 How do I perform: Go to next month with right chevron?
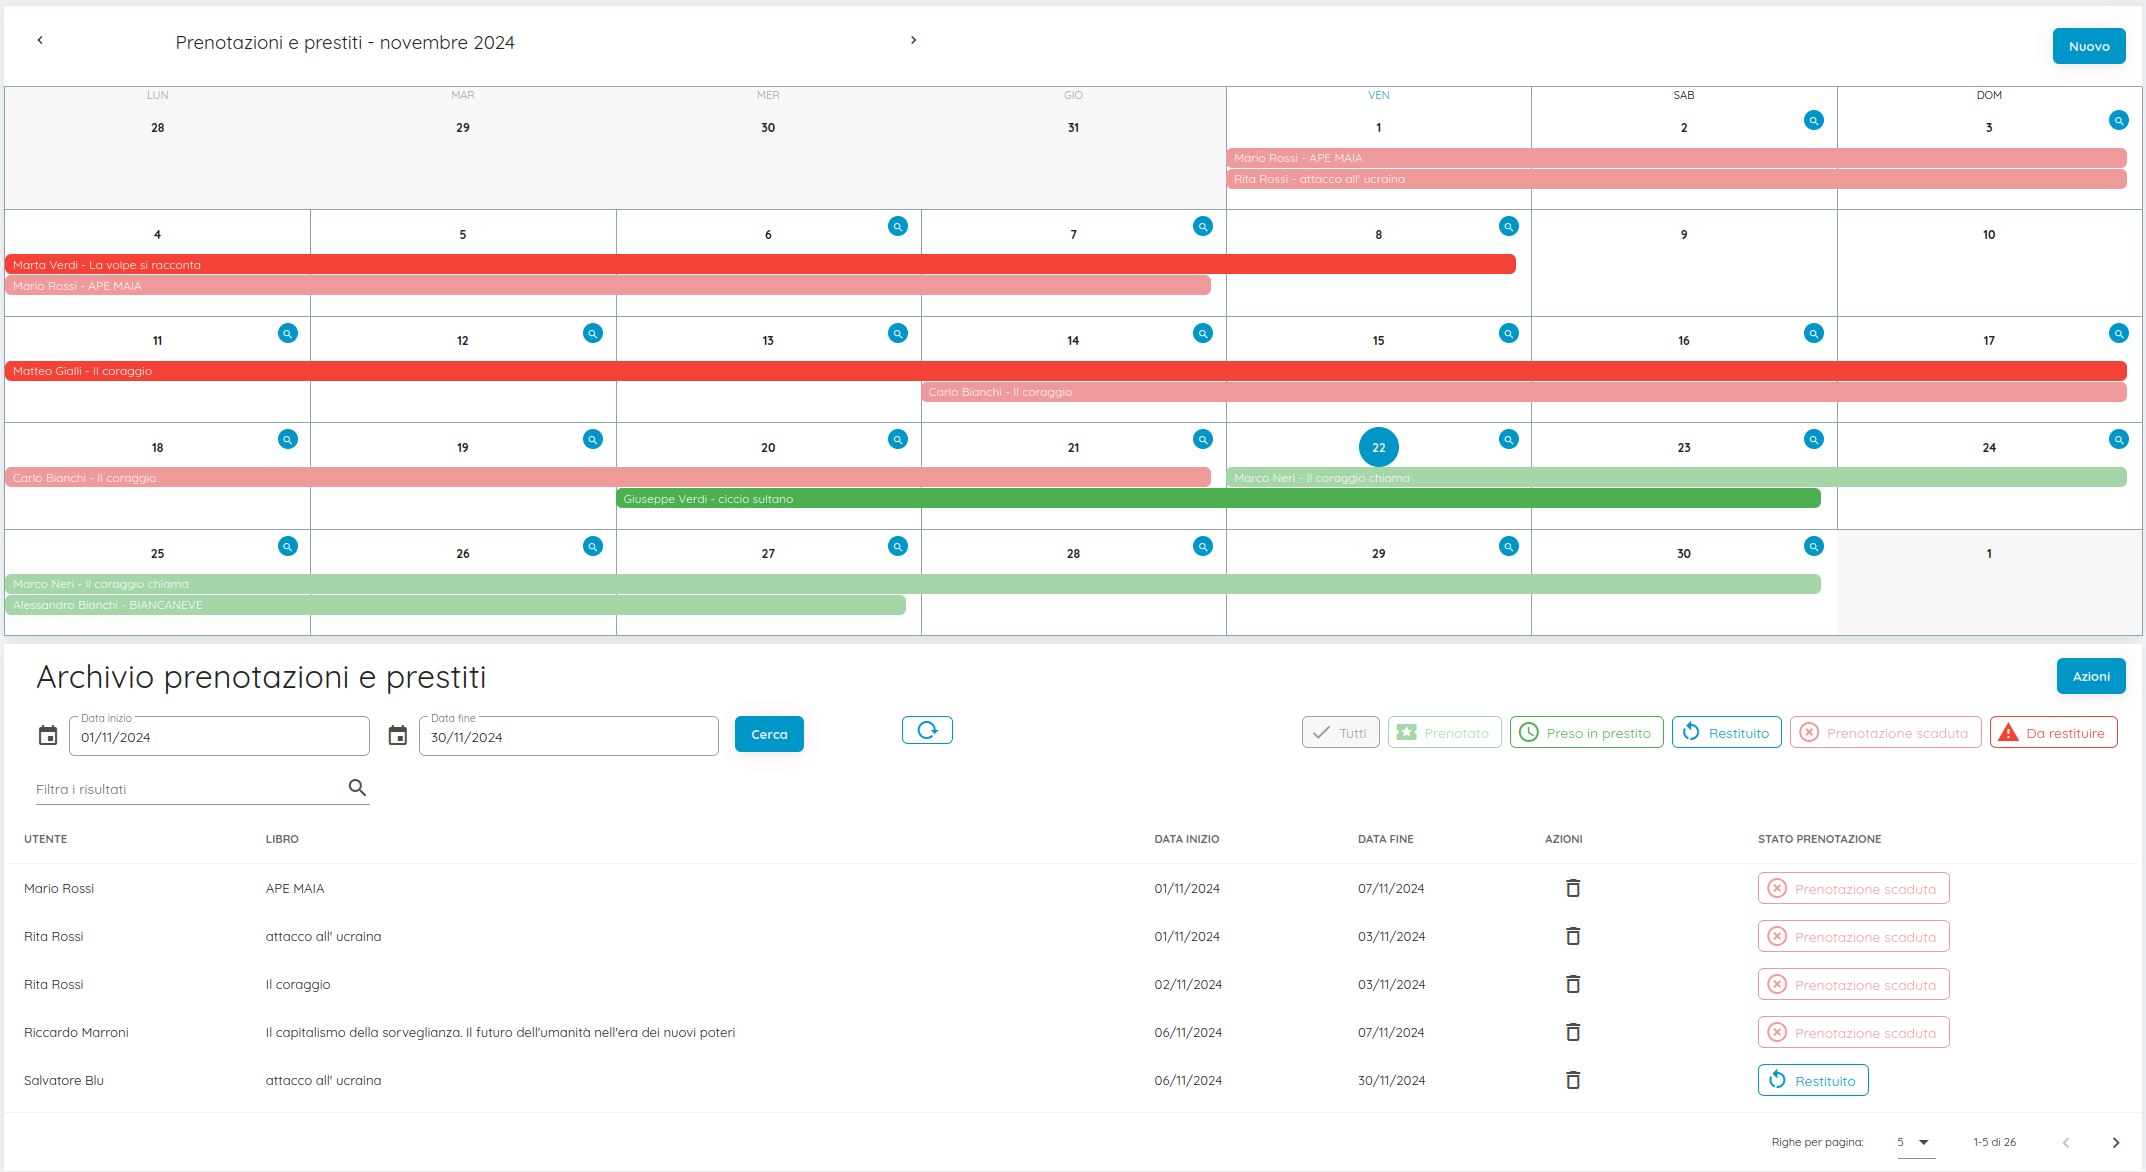913,40
